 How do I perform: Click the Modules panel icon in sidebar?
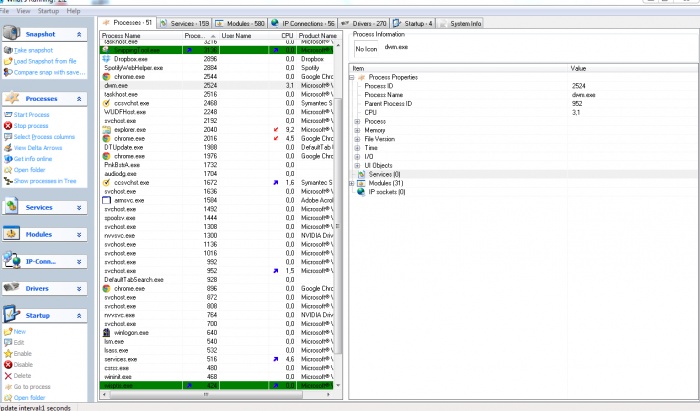point(12,233)
